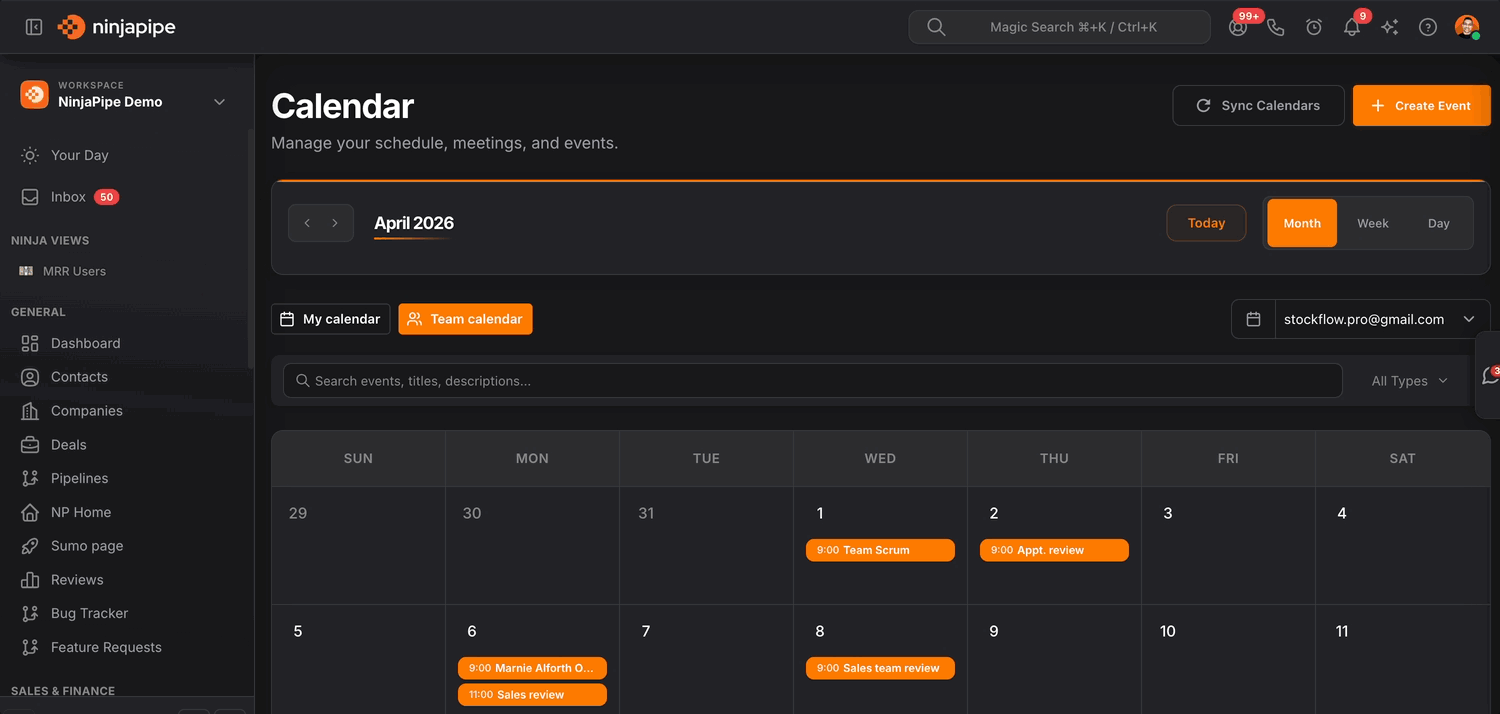
Task: Switch to My calendar view
Action: point(331,319)
